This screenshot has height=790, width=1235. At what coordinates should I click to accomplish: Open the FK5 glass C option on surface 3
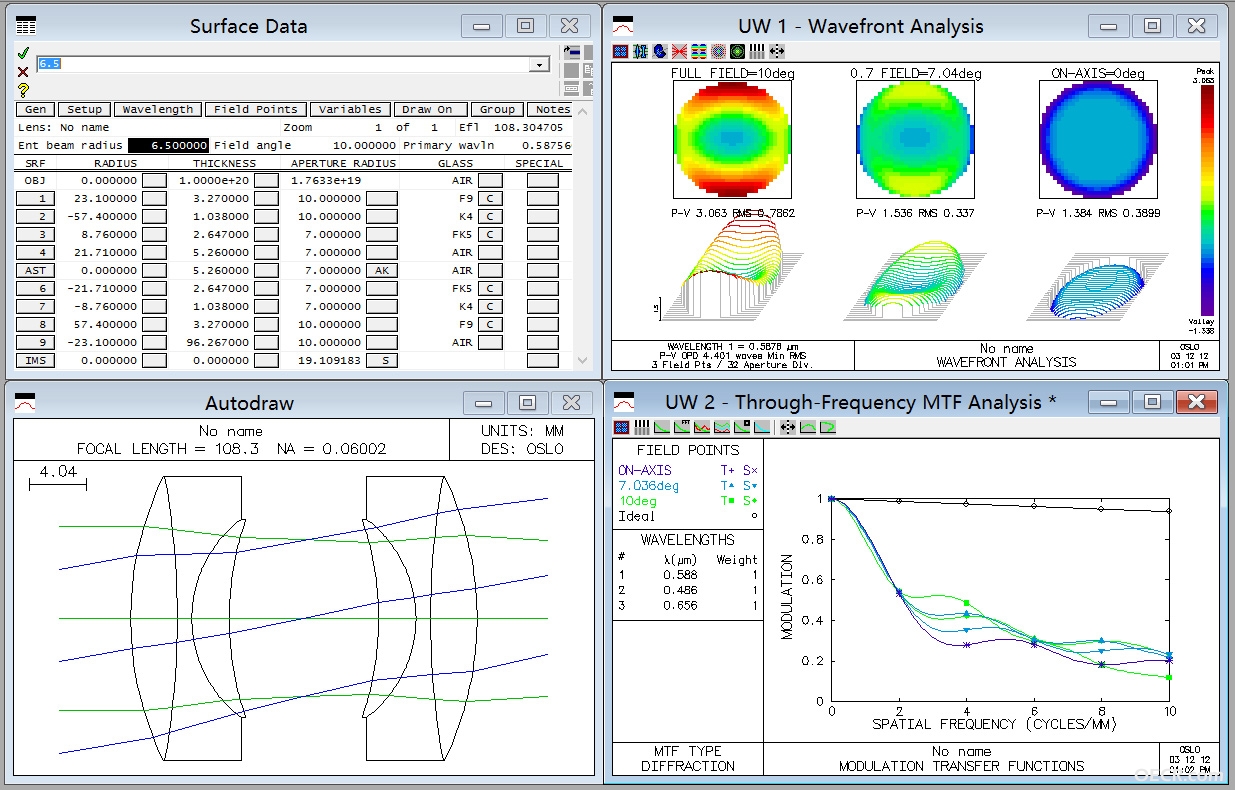[x=490, y=234]
